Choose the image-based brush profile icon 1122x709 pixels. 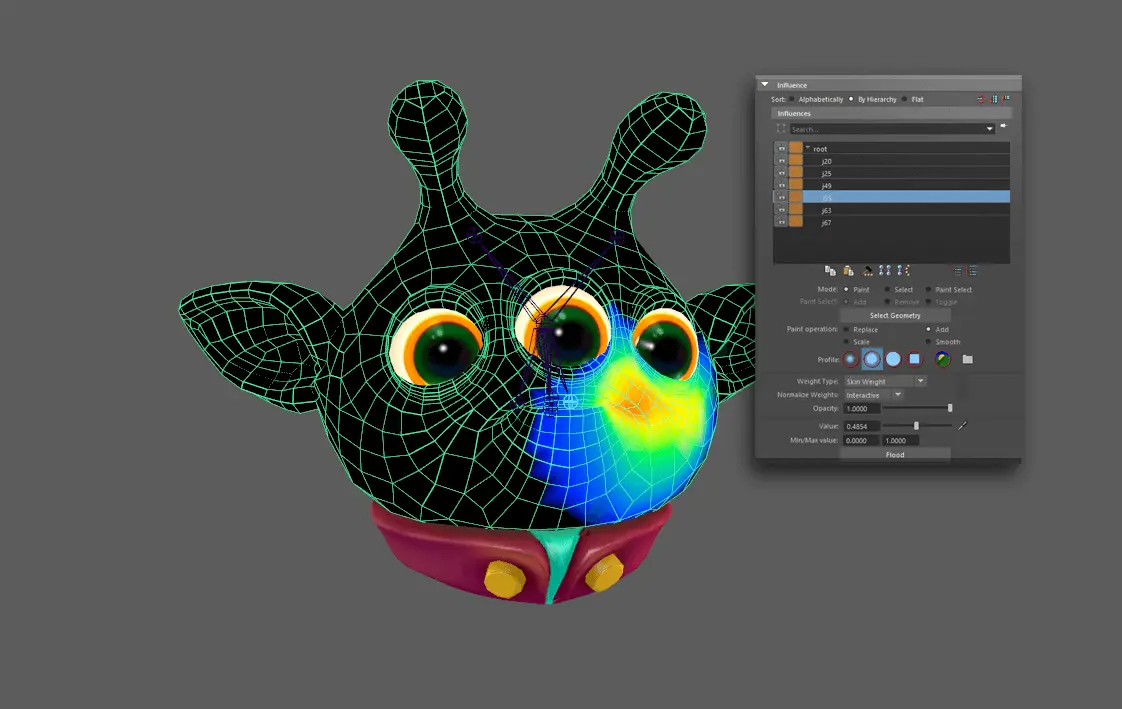click(x=942, y=359)
